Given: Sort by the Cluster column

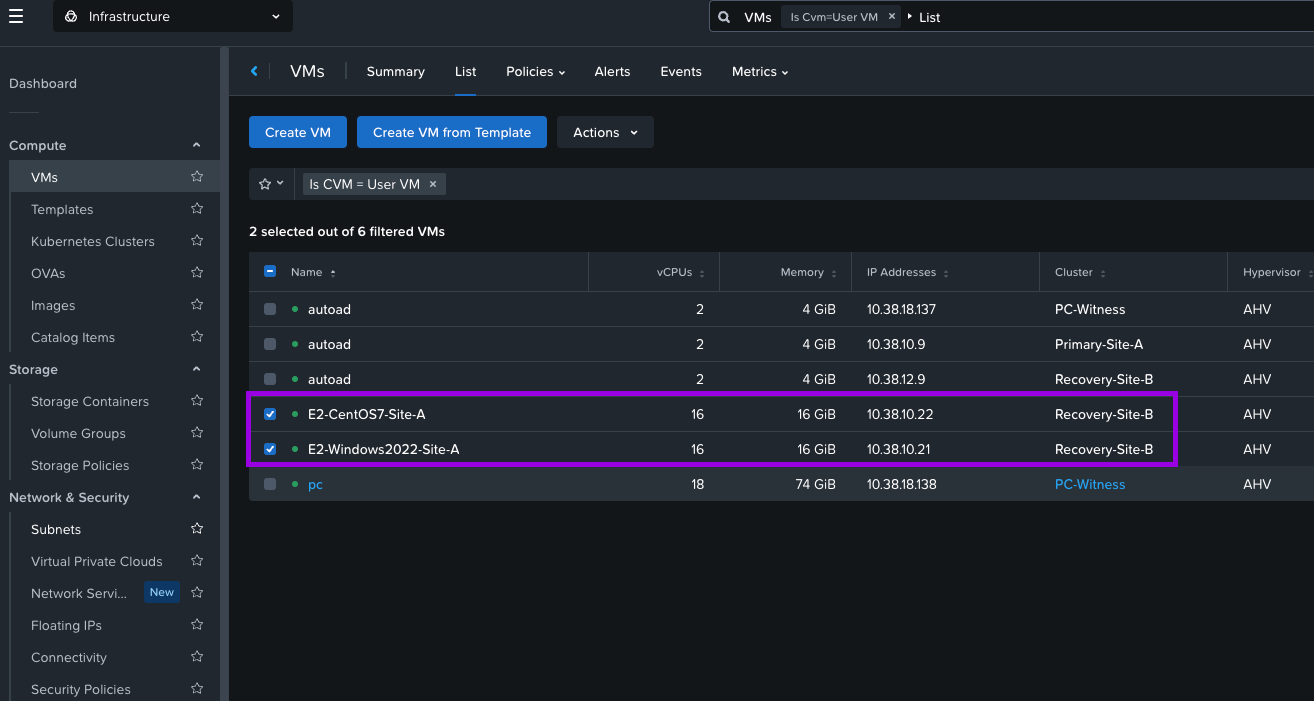Looking at the screenshot, I should pyautogui.click(x=1080, y=272).
